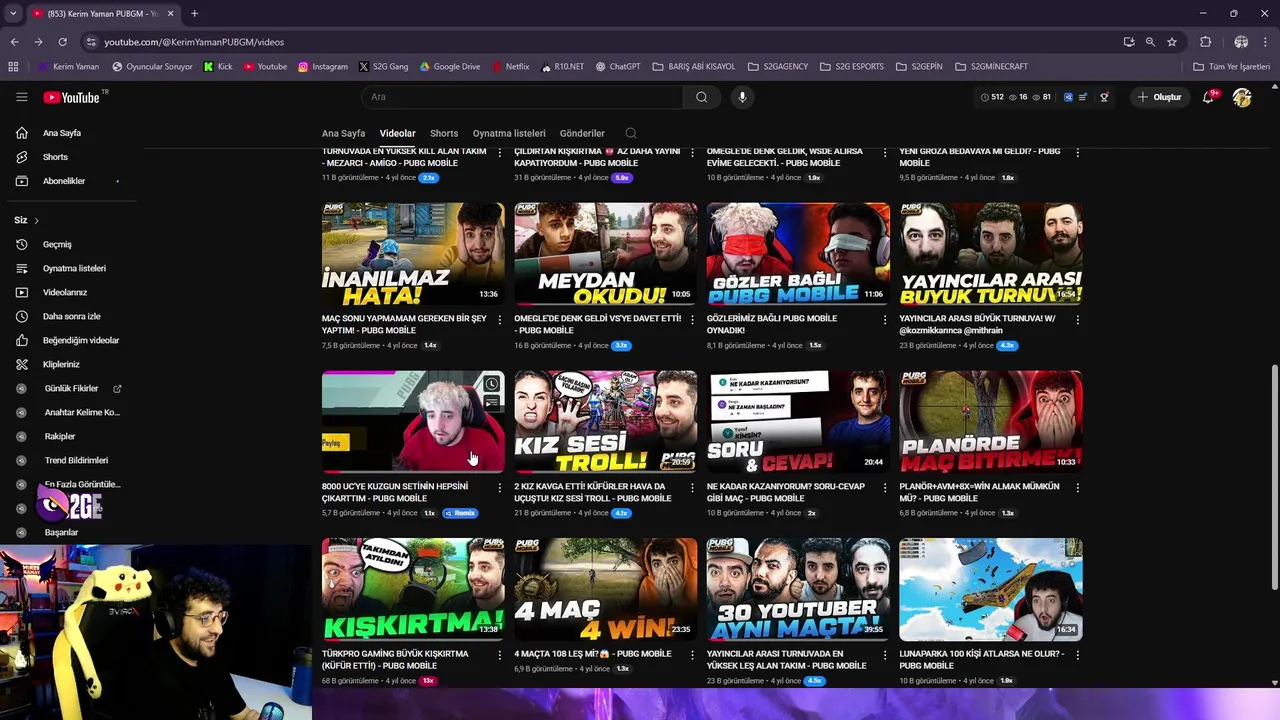Open options for YAYINCILAR ARASI BÜYÜK TURNUVA video

[1077, 320]
